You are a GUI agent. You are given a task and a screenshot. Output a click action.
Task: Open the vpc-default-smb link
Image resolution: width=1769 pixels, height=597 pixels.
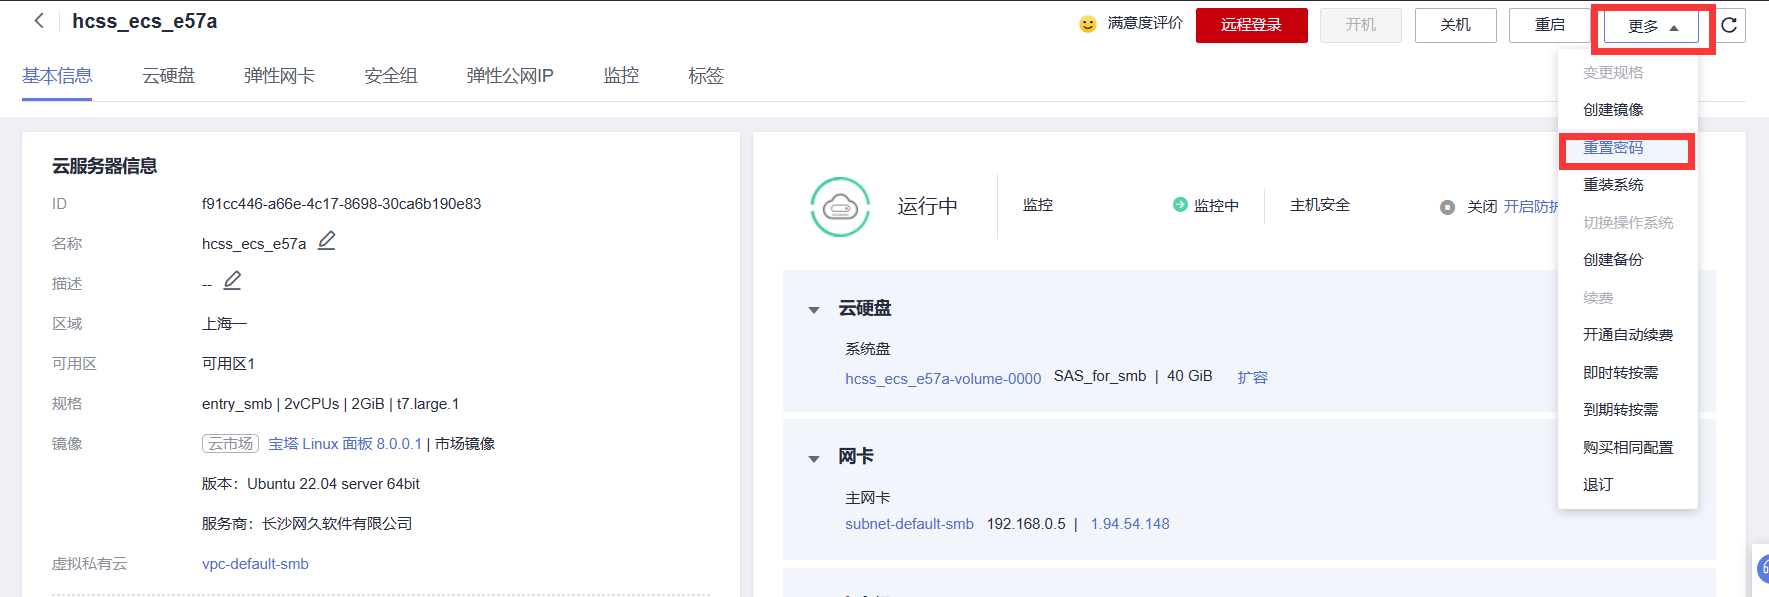click(x=255, y=564)
